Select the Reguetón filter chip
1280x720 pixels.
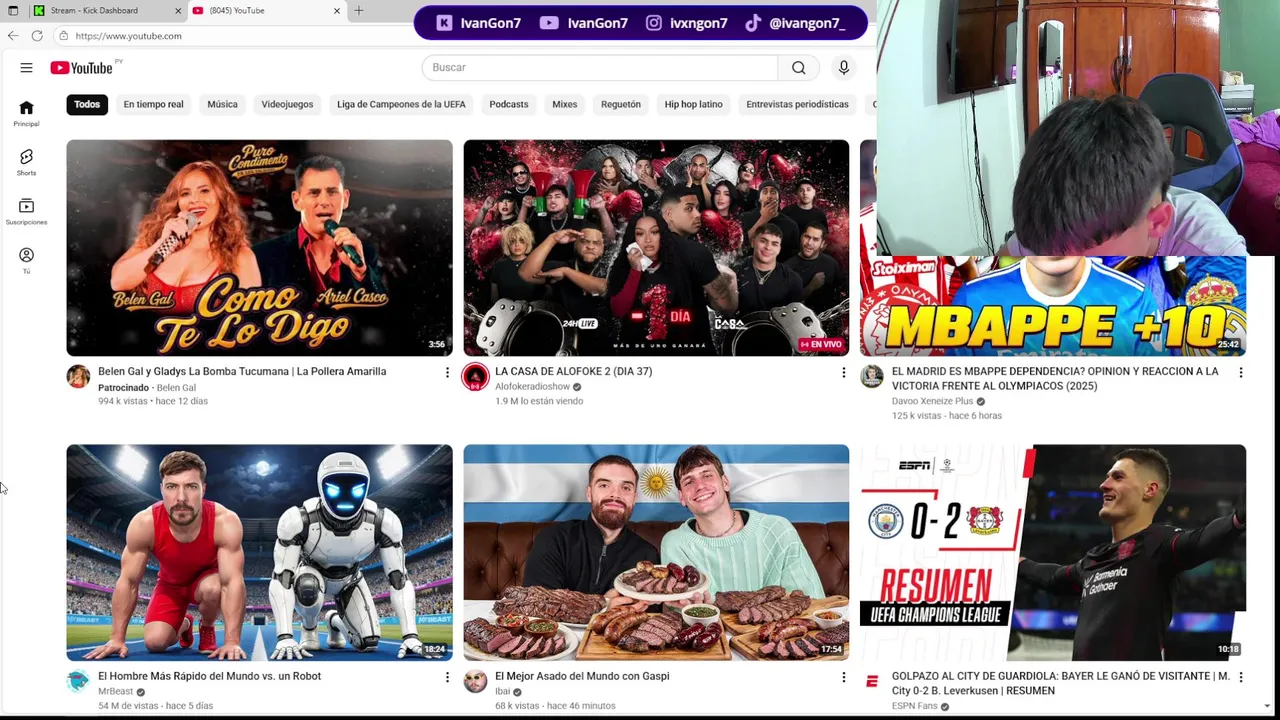click(x=621, y=104)
